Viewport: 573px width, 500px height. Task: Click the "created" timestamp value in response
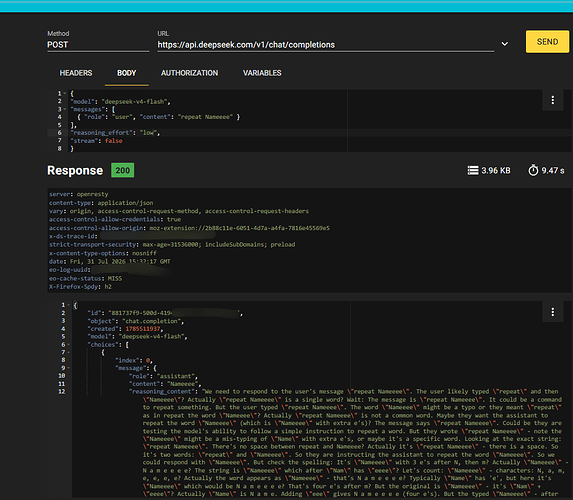pos(143,329)
